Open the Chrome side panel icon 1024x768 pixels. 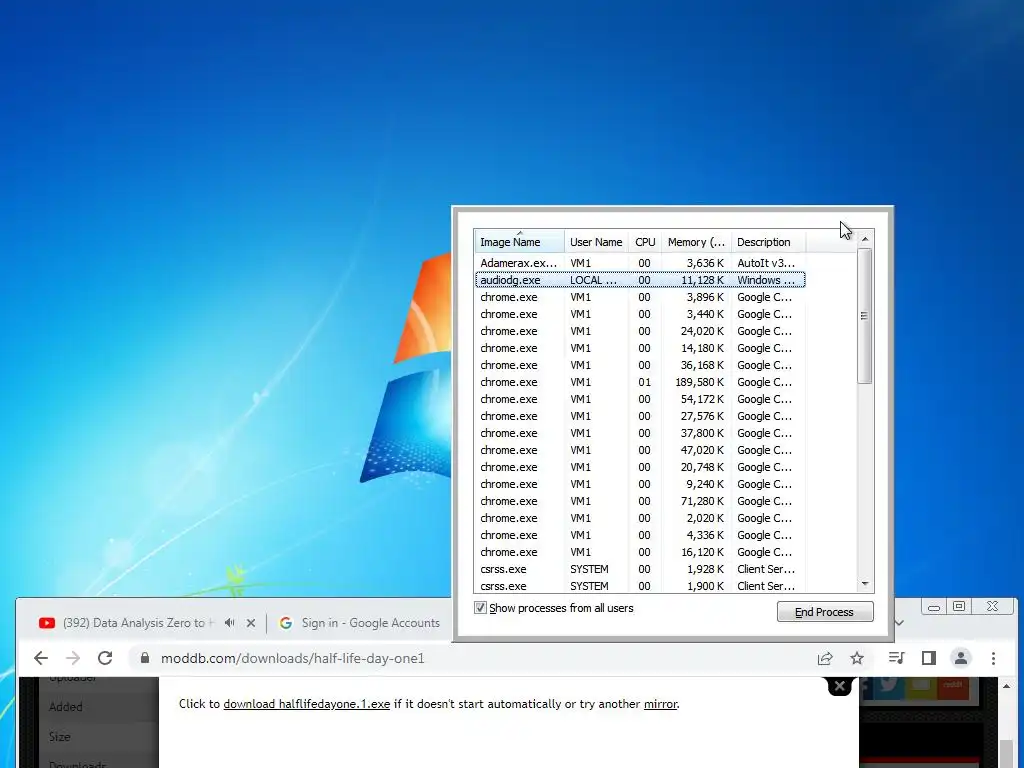929,658
